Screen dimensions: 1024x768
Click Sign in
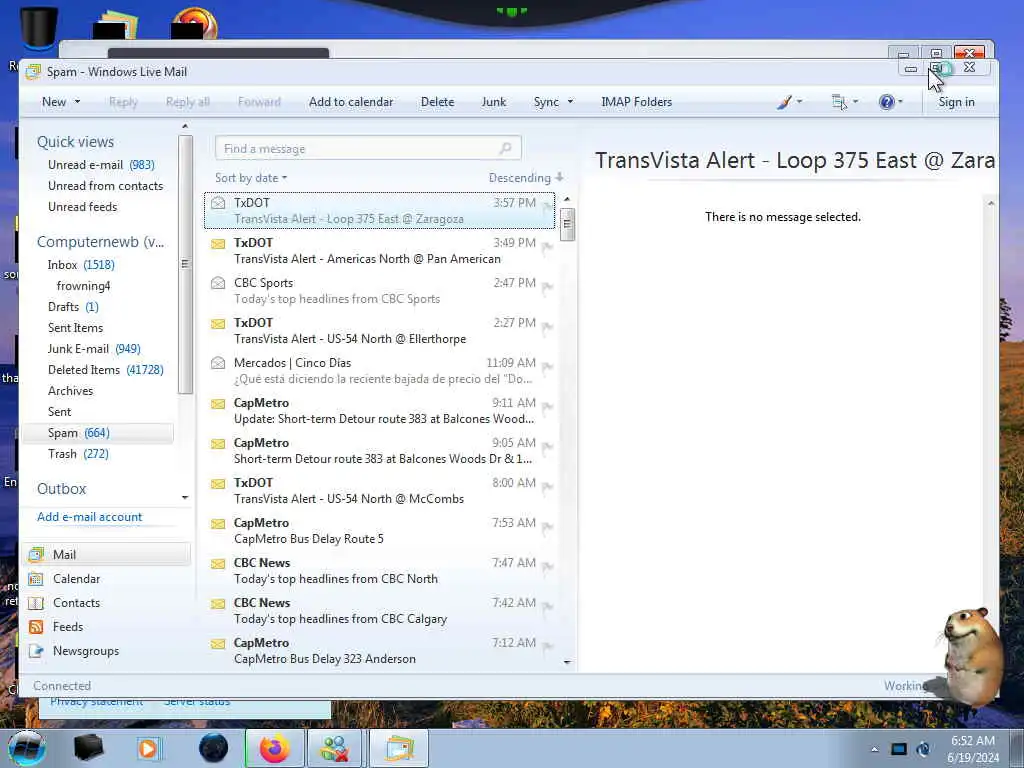(x=956, y=102)
